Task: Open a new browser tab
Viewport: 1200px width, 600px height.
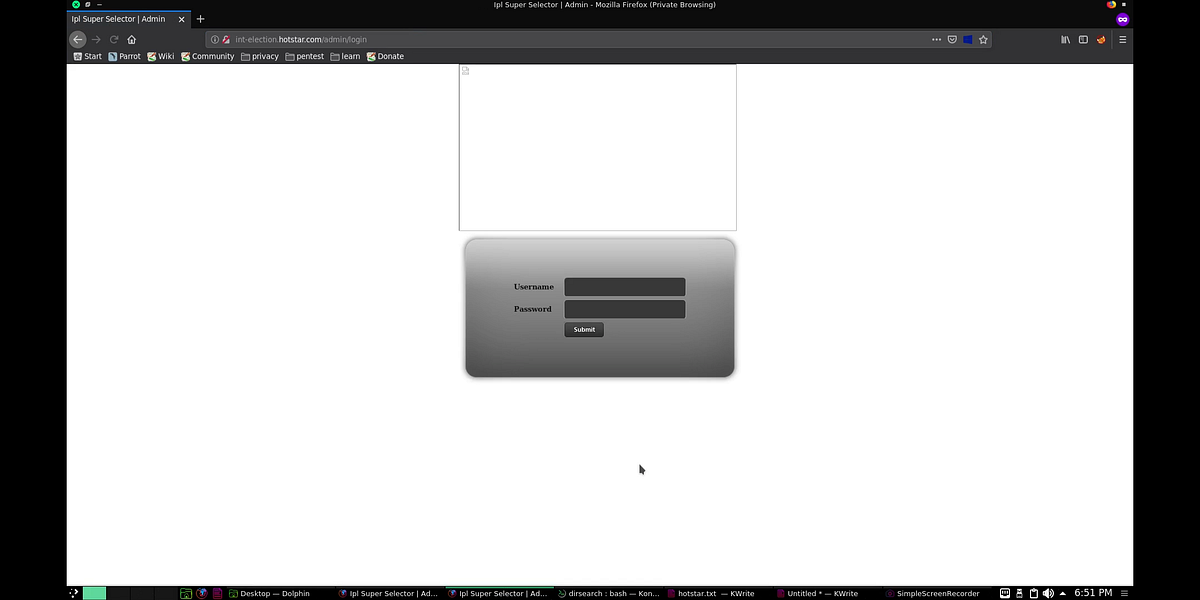Action: pyautogui.click(x=200, y=19)
